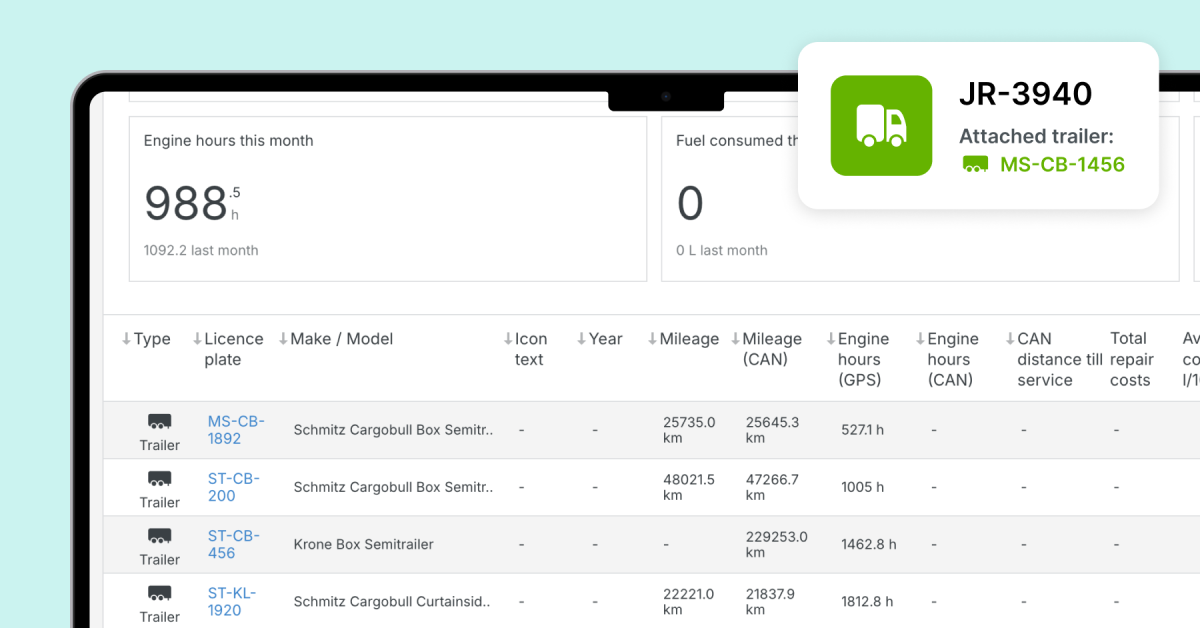Click the green truck icon on JR-3940 card
The image size is (1200, 628).
pos(881,125)
